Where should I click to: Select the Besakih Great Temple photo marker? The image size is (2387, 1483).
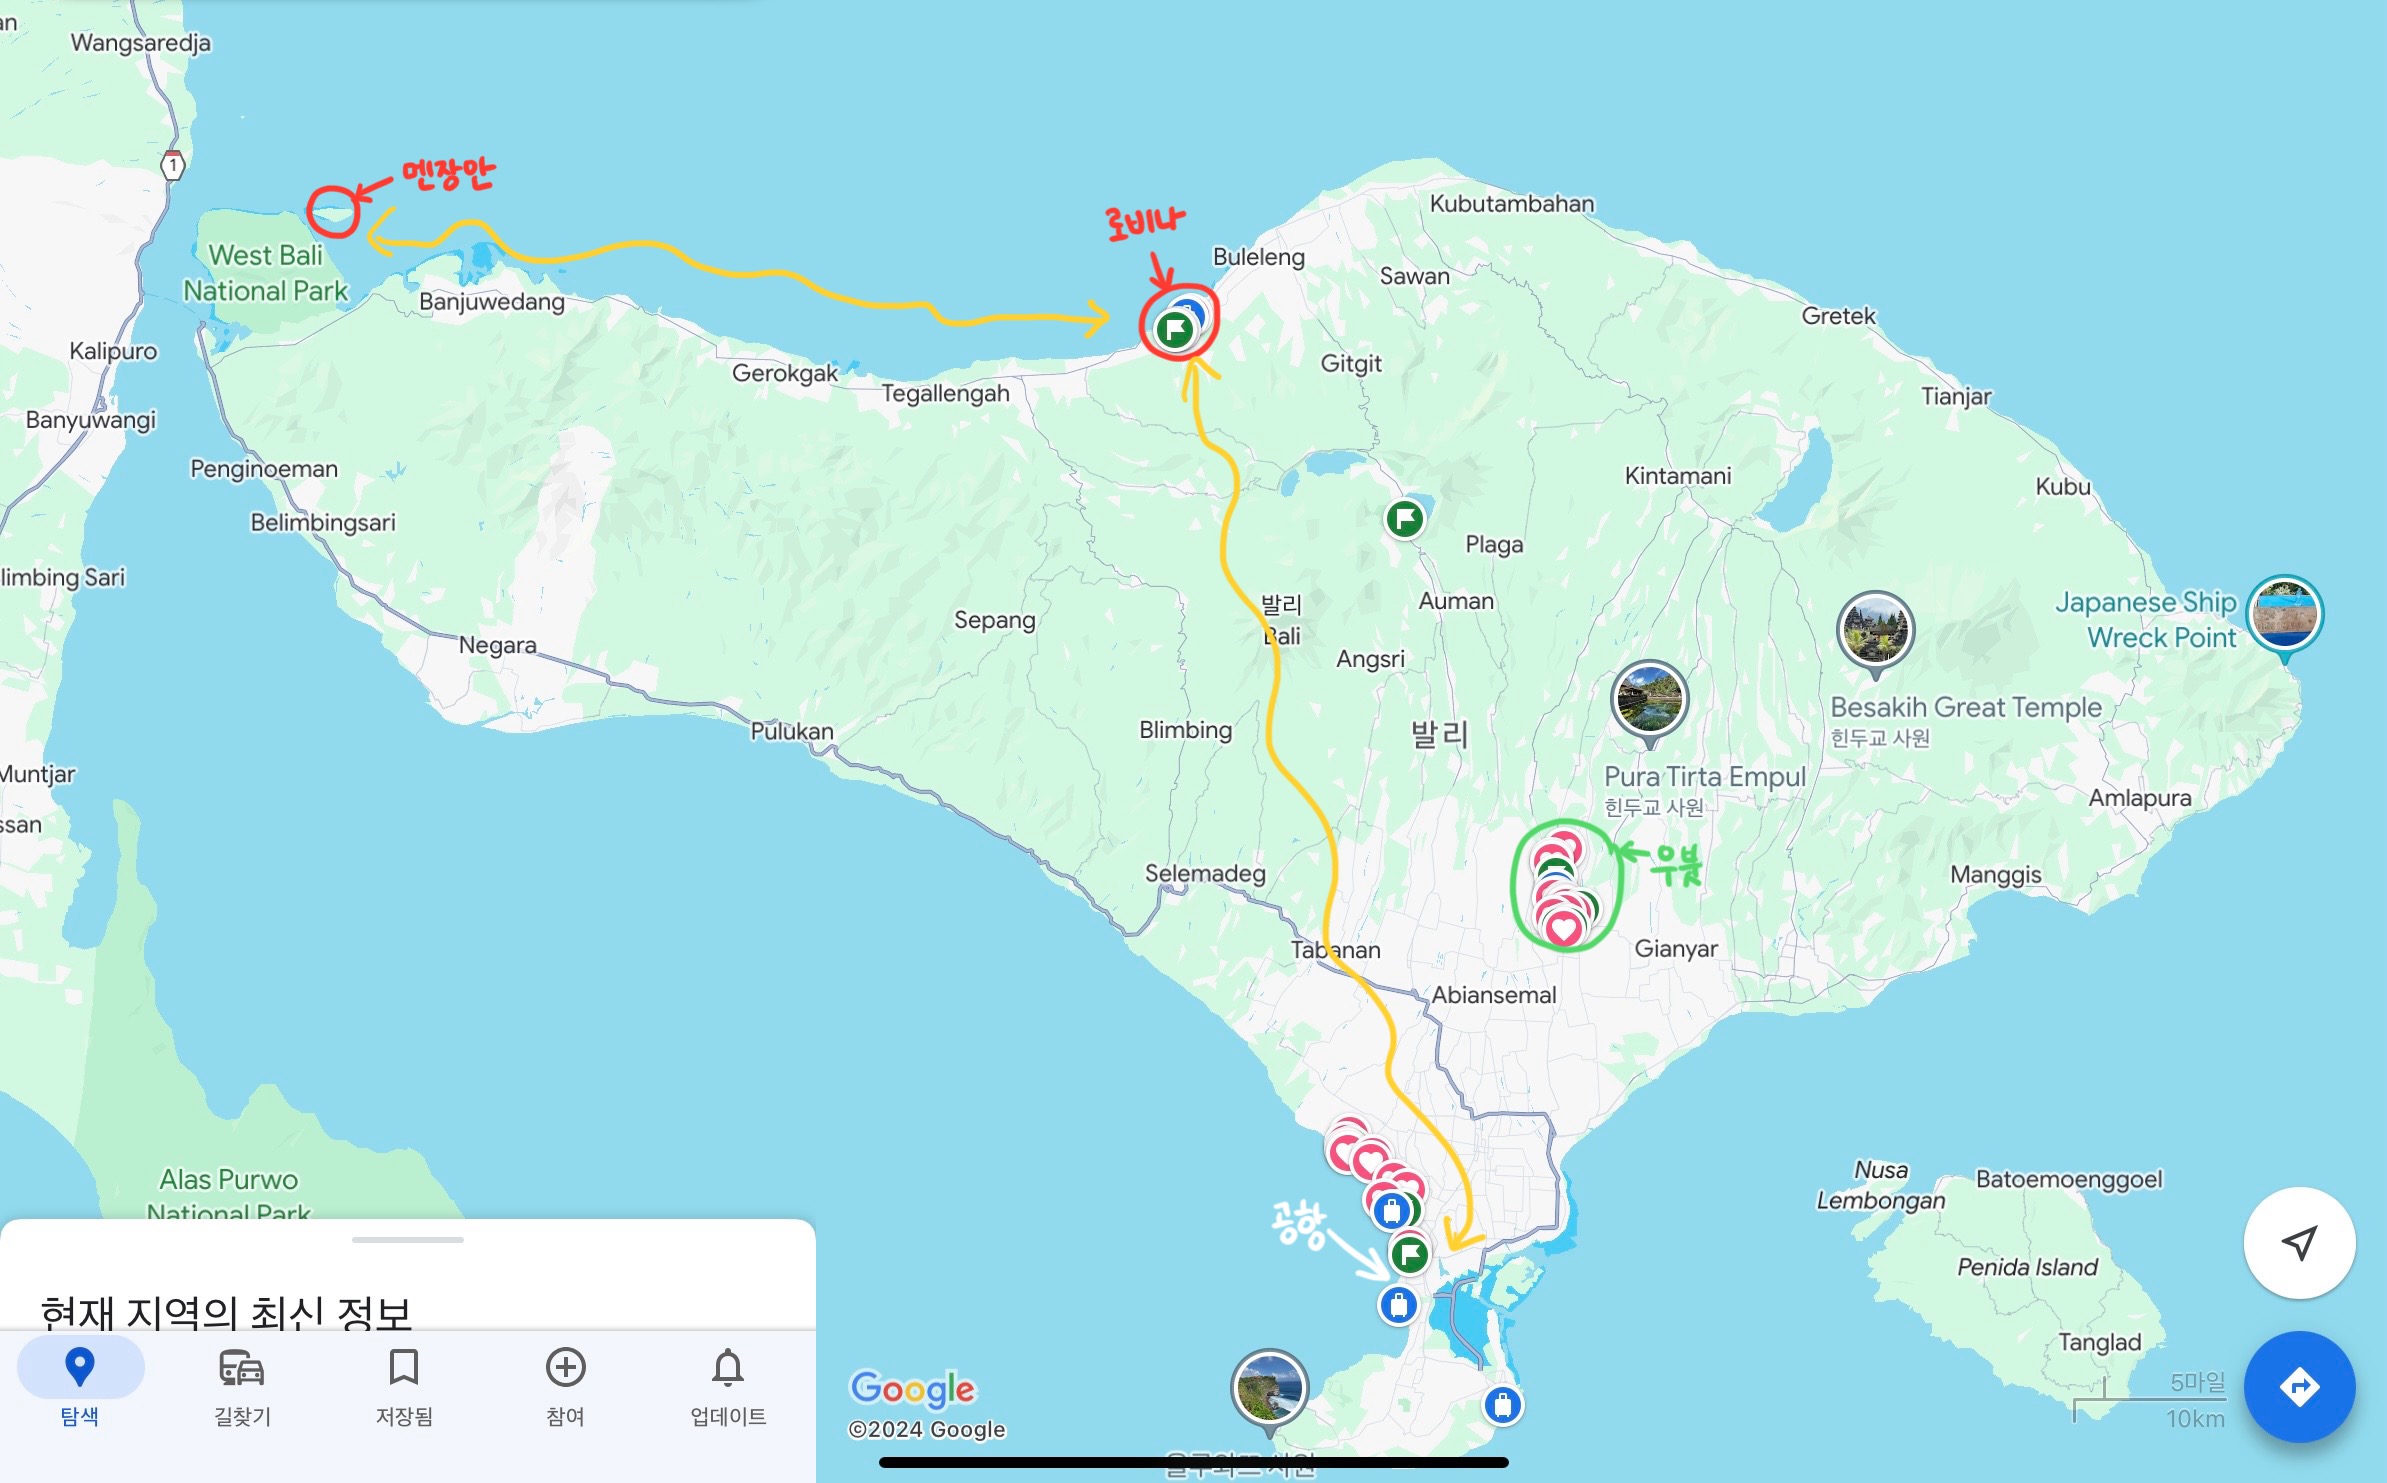tap(1875, 630)
